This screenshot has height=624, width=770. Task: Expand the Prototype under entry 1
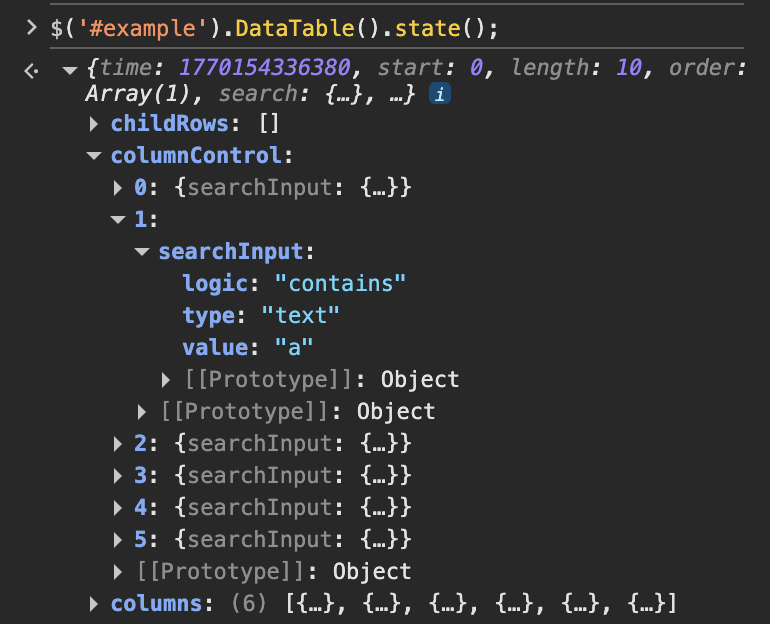pos(143,412)
